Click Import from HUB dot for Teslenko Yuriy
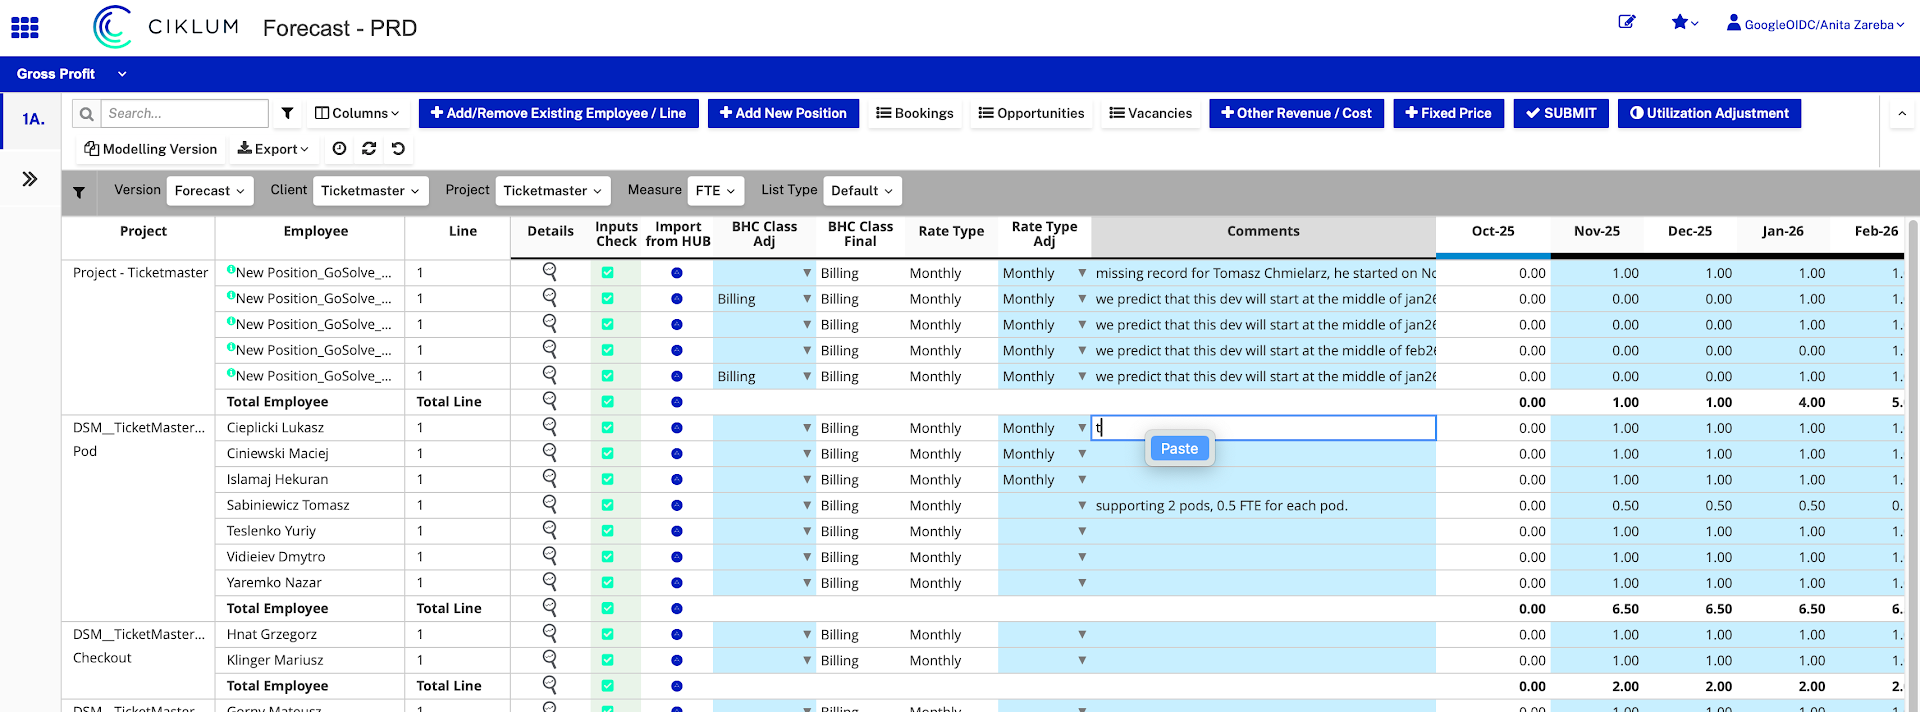This screenshot has width=1920, height=712. coord(677,531)
